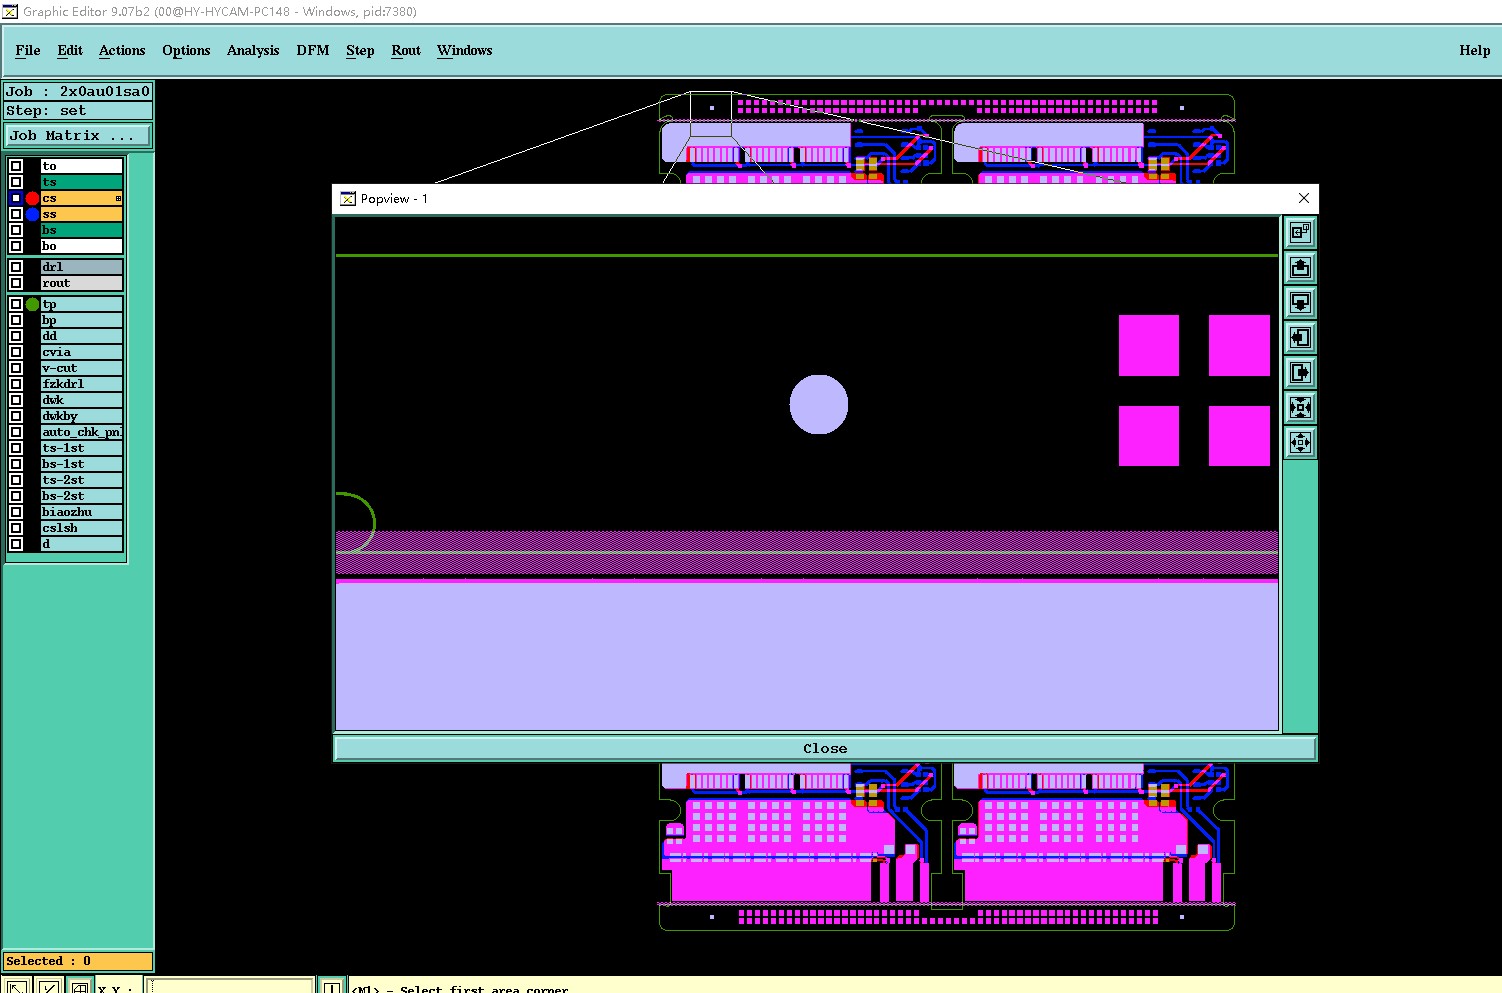Click the Close button in the Popview
The height and width of the screenshot is (993, 1502).
(825, 748)
